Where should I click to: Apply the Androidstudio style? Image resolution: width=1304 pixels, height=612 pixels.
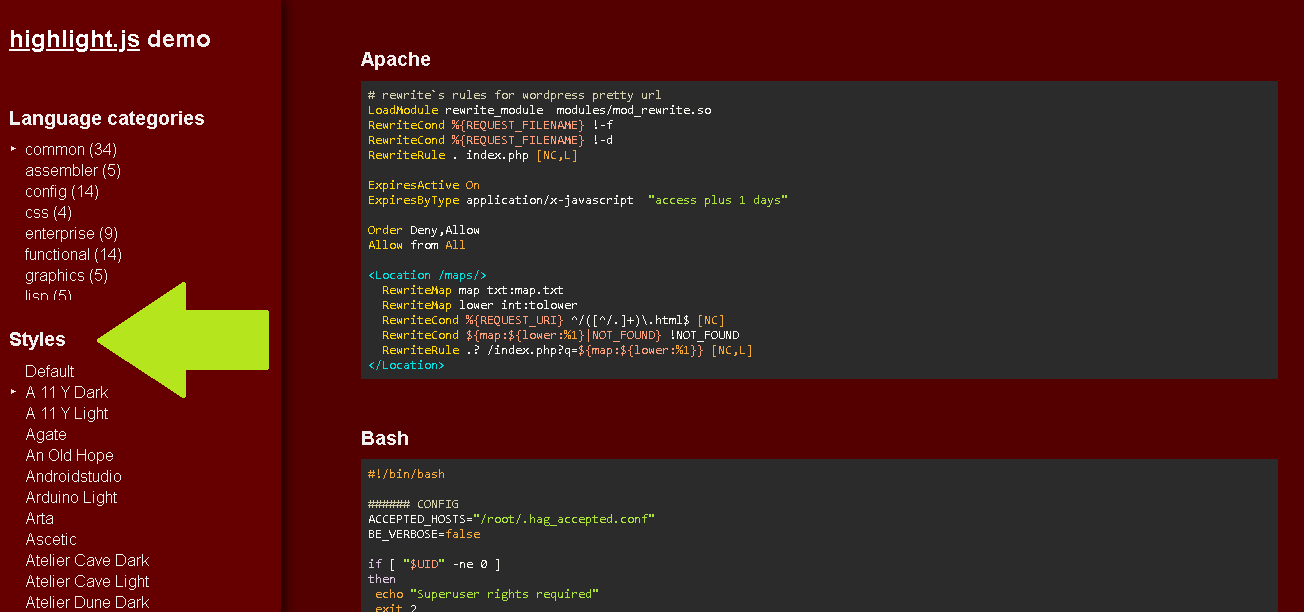[73, 476]
